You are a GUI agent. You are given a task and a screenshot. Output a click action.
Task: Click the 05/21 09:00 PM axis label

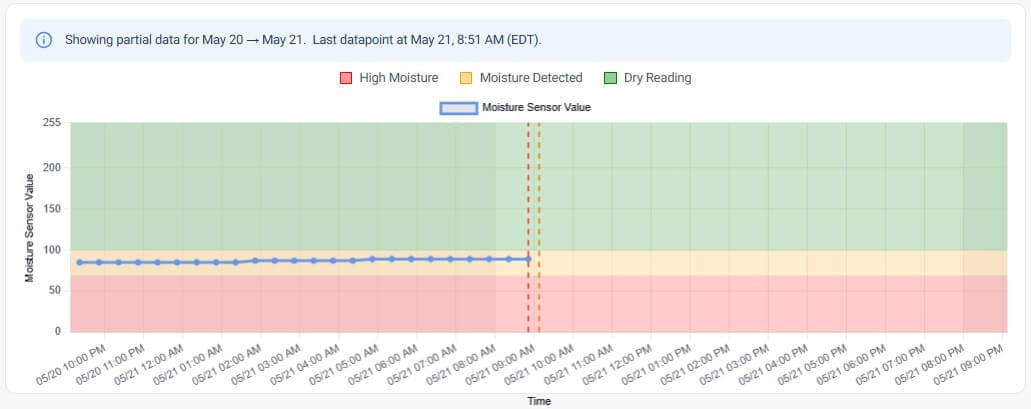972,364
